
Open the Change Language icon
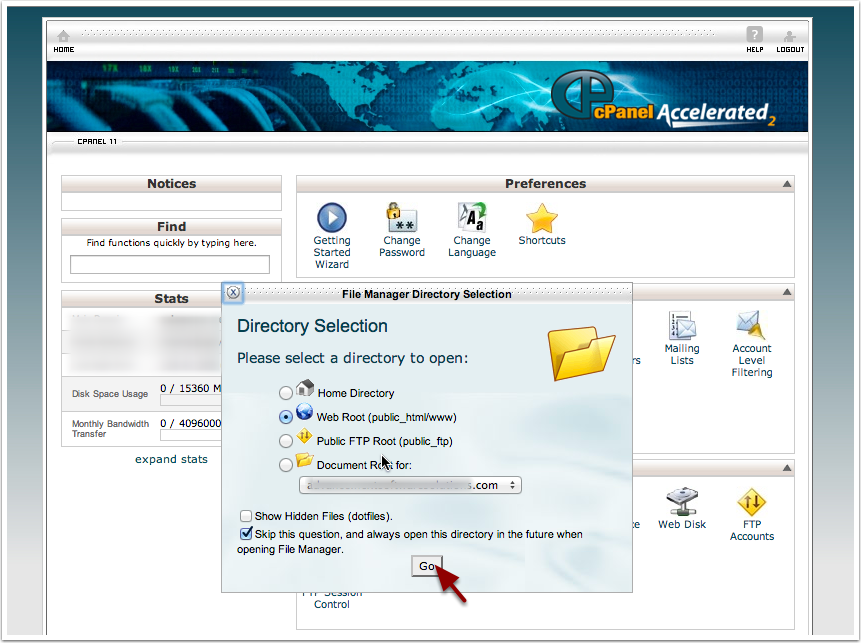pos(471,218)
